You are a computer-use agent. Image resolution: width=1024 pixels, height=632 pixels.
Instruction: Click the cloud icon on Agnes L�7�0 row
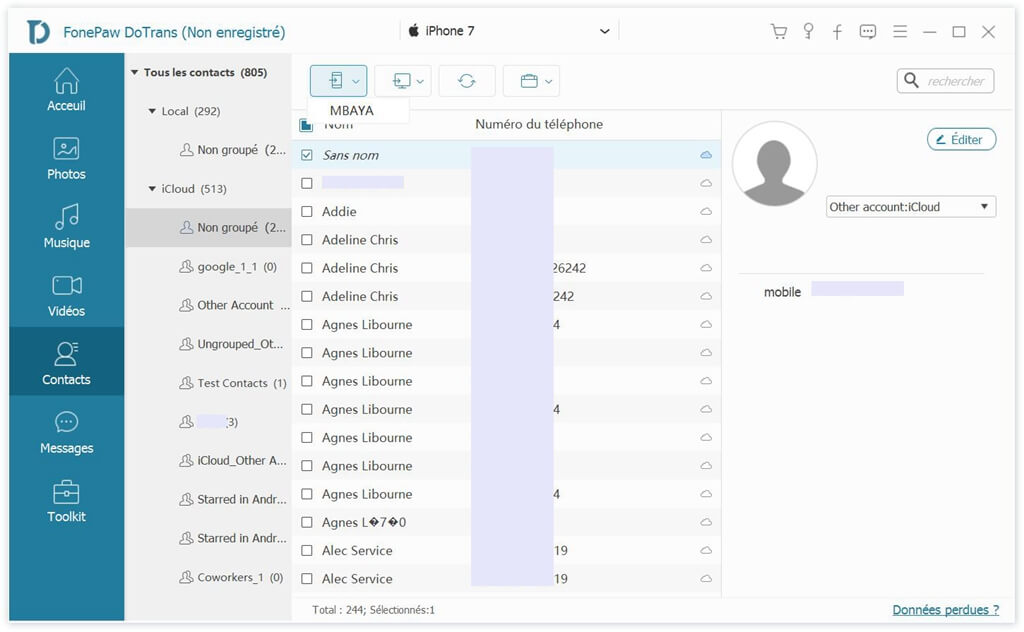[706, 522]
